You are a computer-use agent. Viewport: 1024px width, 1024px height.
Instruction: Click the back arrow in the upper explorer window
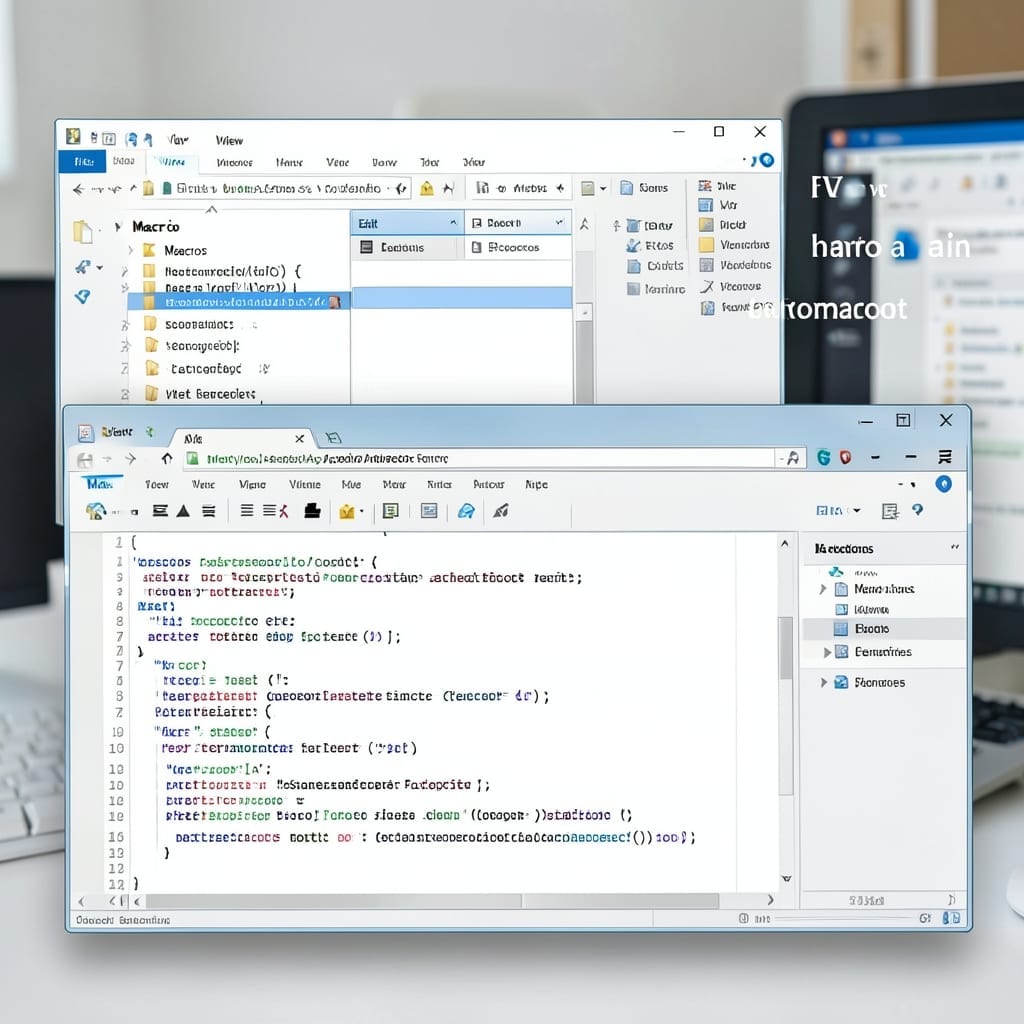79,189
